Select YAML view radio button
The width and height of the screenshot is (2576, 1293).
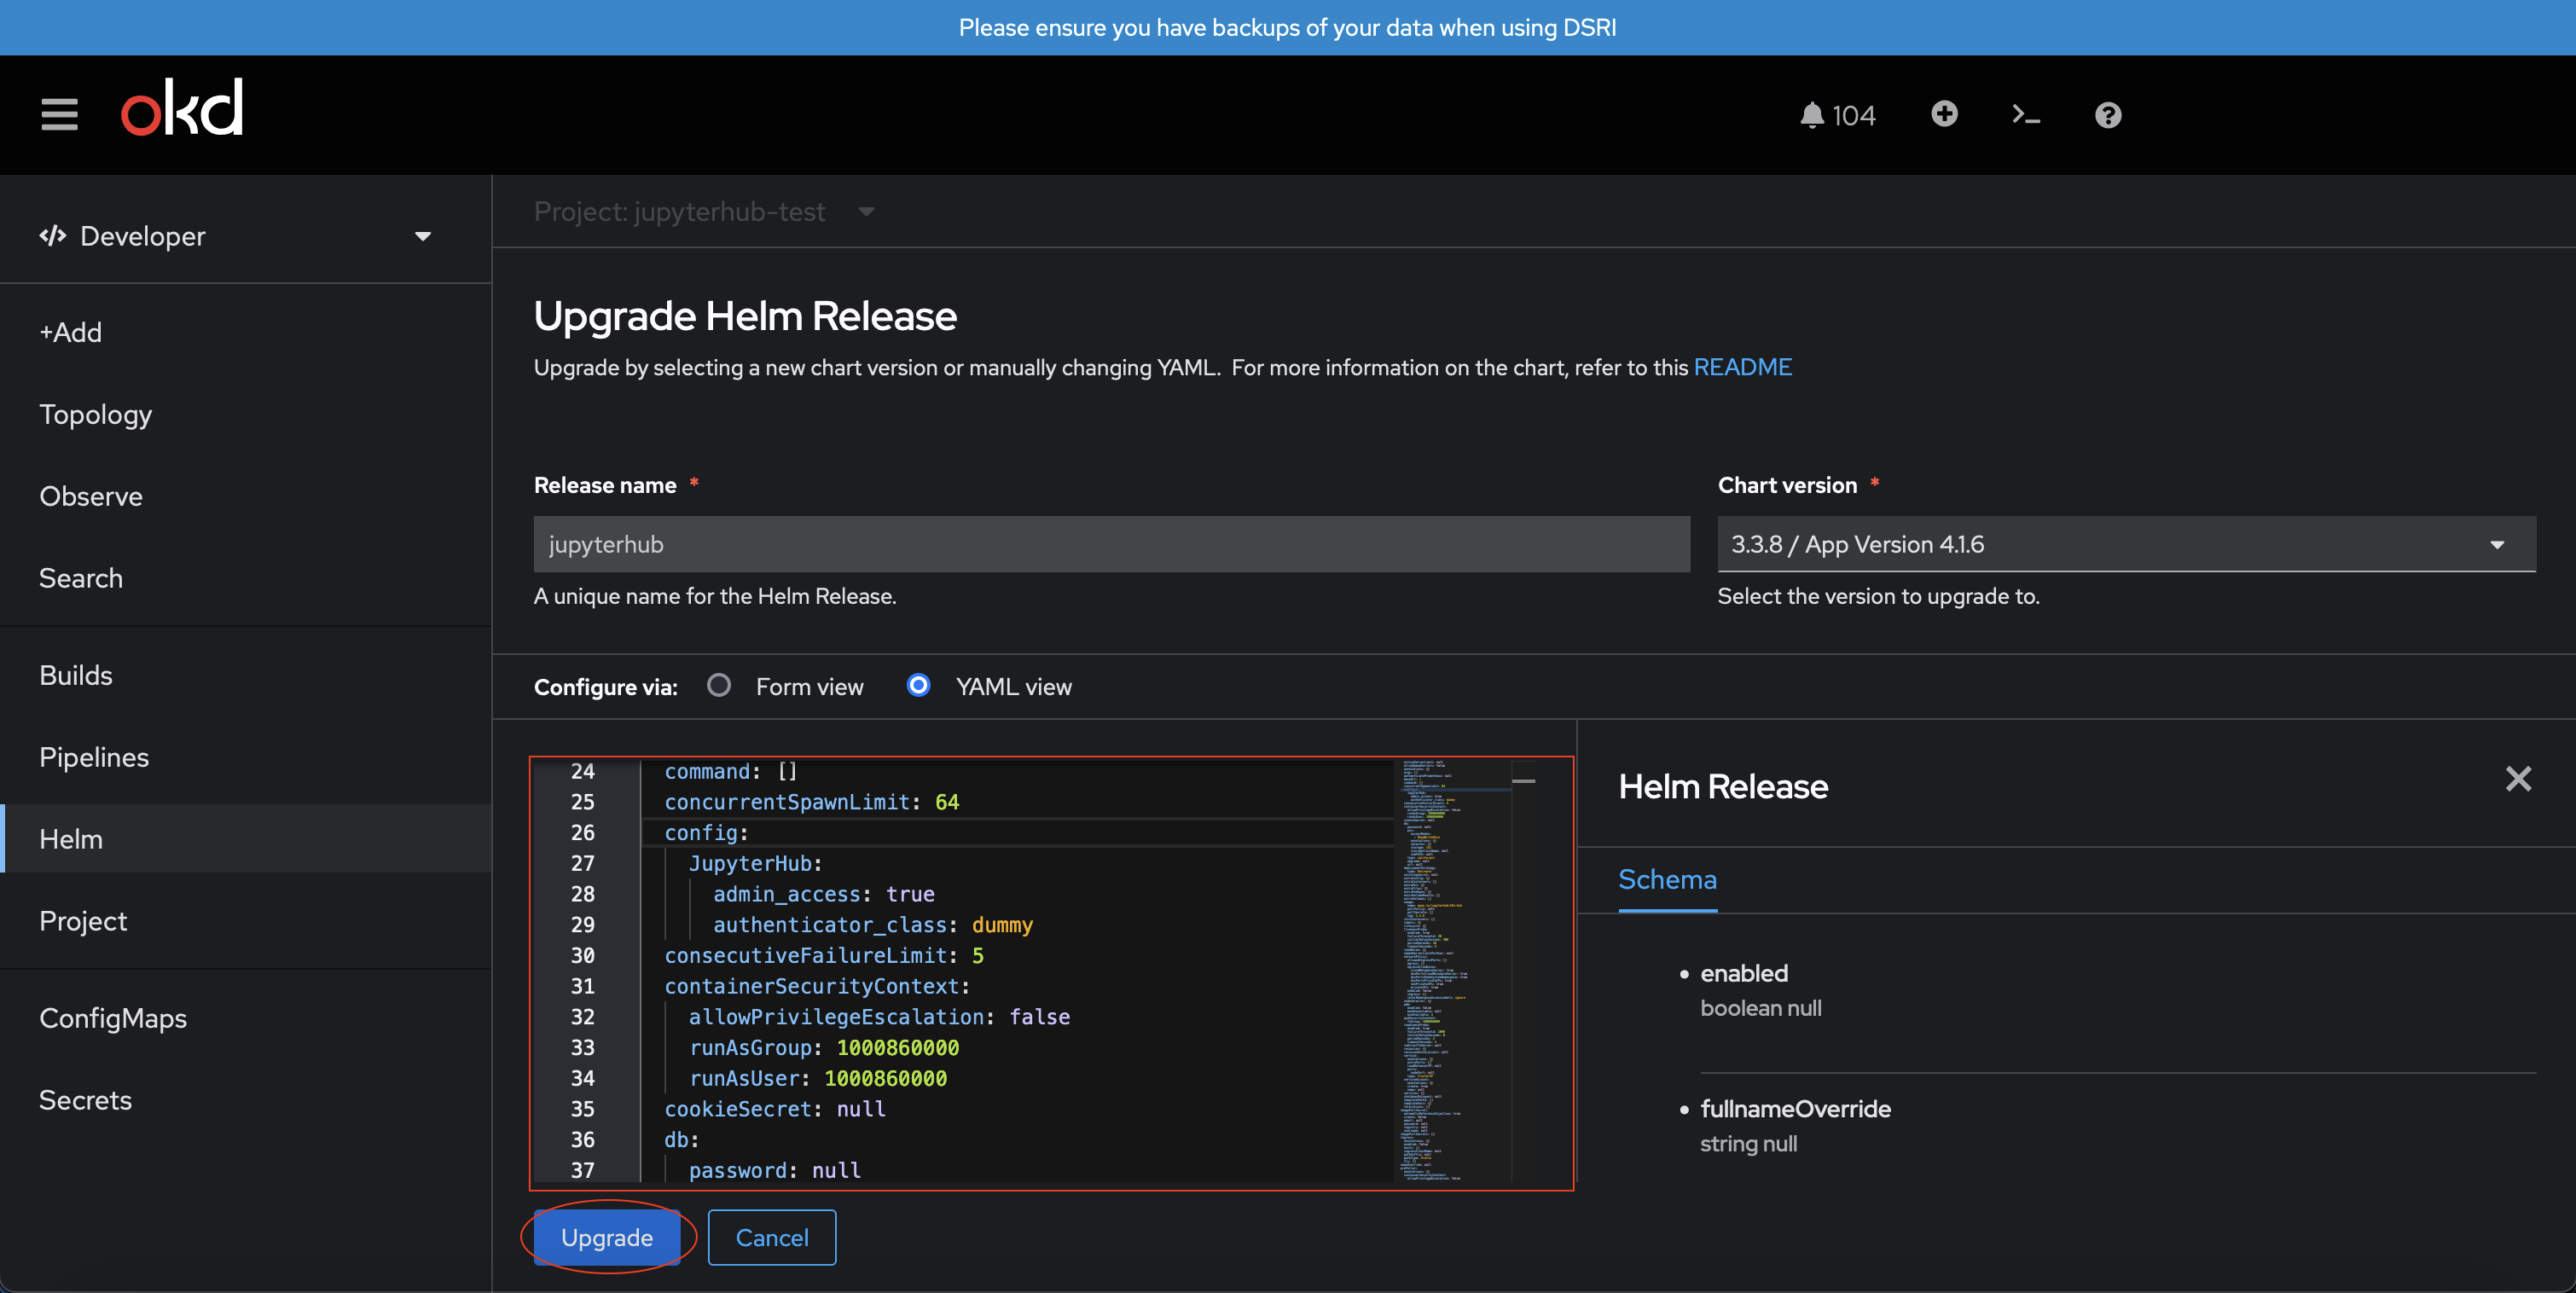[x=918, y=686]
